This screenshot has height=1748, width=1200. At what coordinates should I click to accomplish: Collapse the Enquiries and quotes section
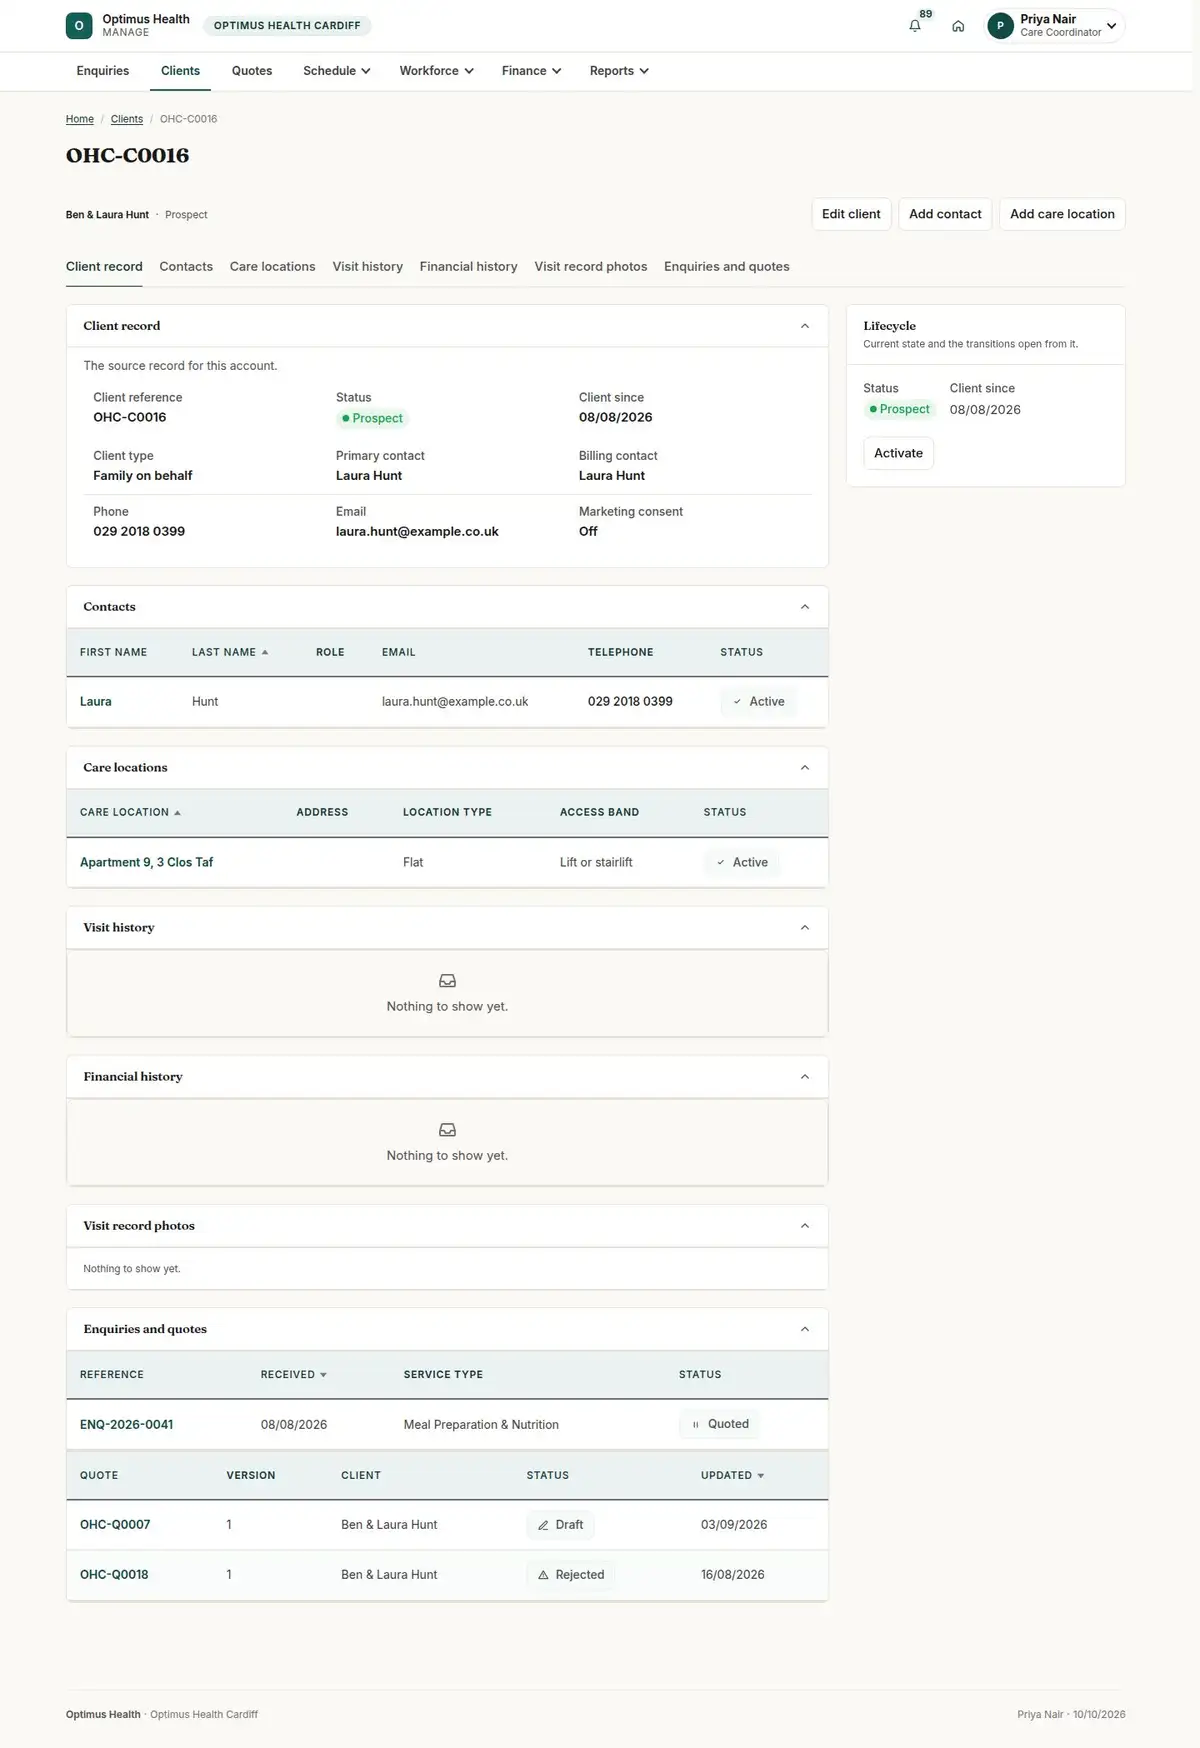tap(805, 1329)
